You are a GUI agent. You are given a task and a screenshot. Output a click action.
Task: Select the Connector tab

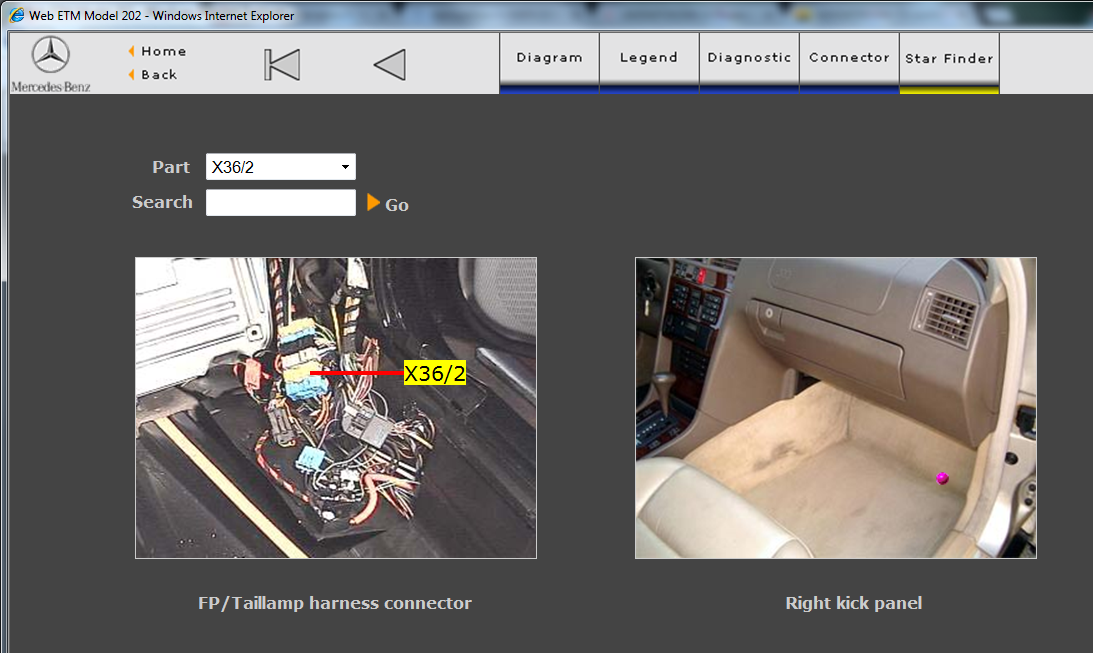click(x=849, y=63)
